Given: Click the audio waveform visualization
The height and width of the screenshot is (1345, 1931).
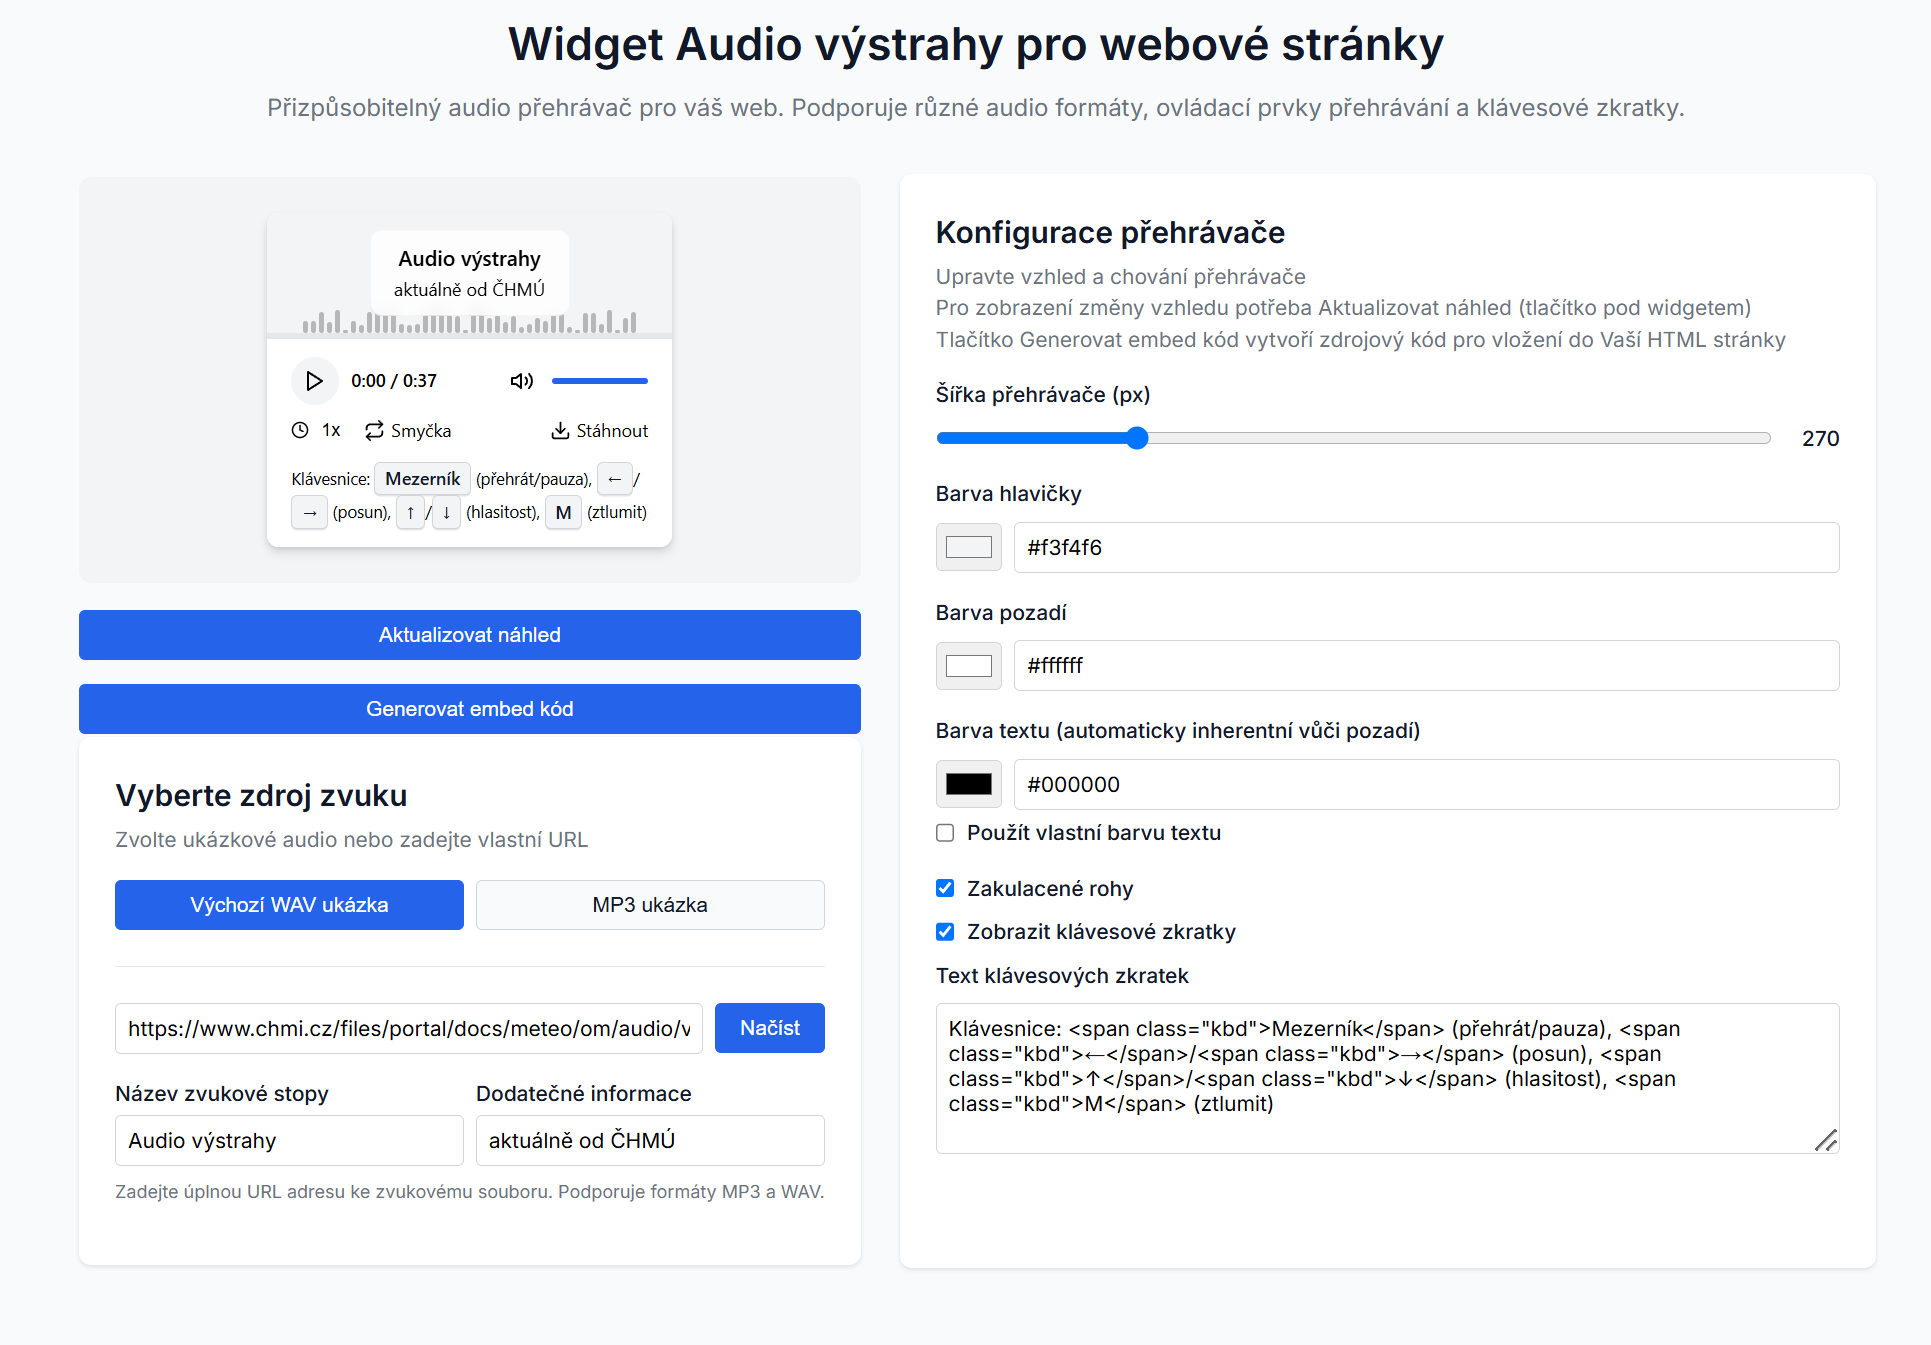Looking at the screenshot, I should tap(469, 322).
